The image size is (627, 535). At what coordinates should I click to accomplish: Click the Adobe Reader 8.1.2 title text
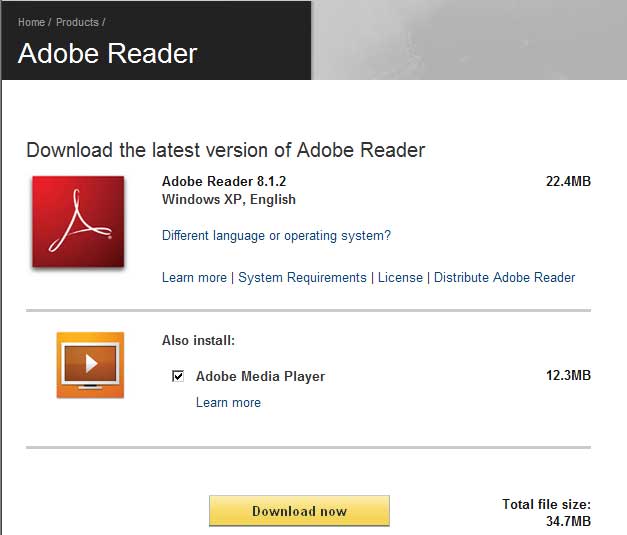click(x=224, y=182)
